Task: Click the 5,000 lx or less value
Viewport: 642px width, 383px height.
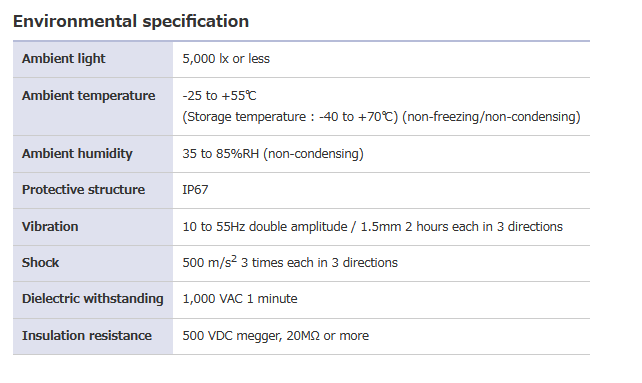Action: point(226,59)
